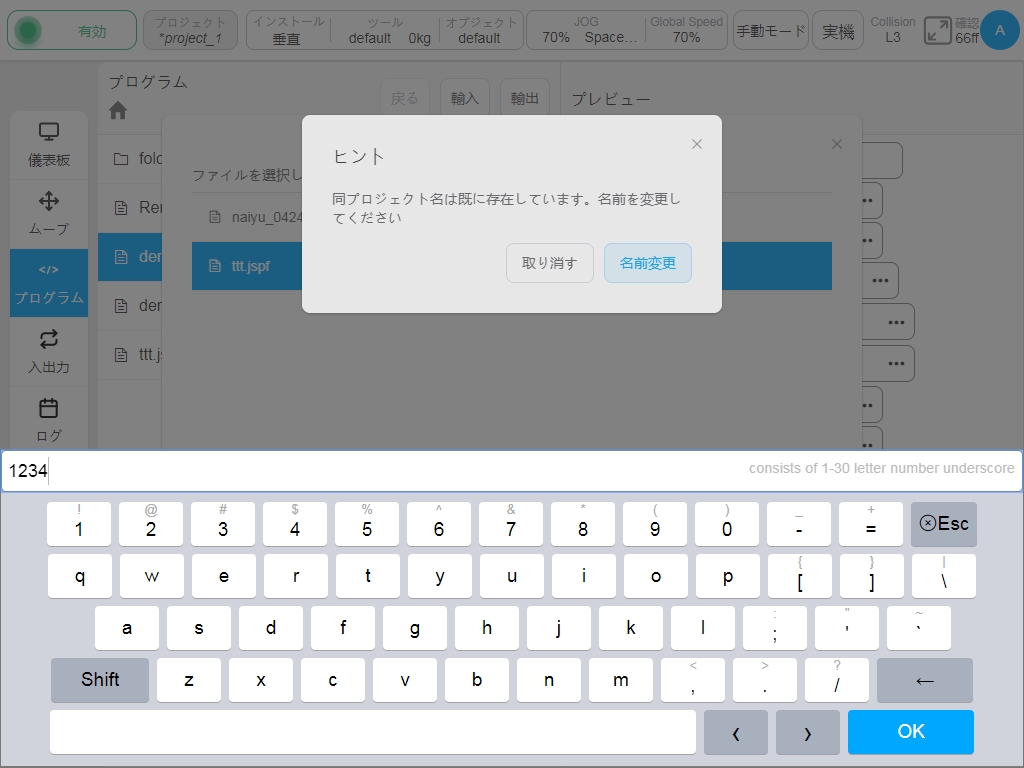The height and width of the screenshot is (768, 1024).
Task: Click the 名前変更 button in hint dialog
Action: [647, 263]
